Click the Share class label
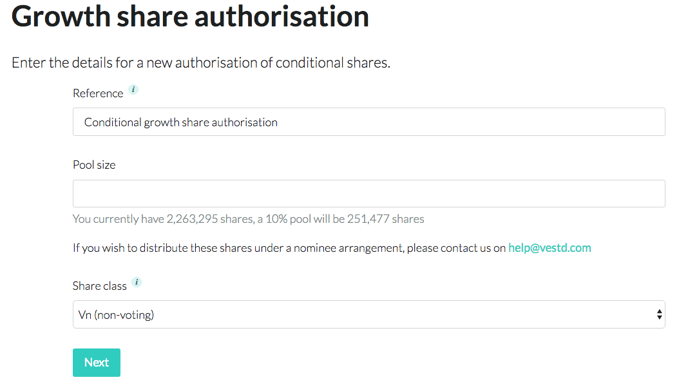 100,286
